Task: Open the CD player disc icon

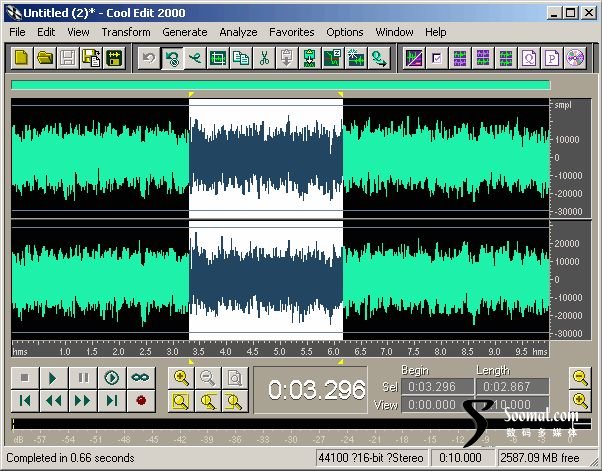Action: (x=575, y=58)
